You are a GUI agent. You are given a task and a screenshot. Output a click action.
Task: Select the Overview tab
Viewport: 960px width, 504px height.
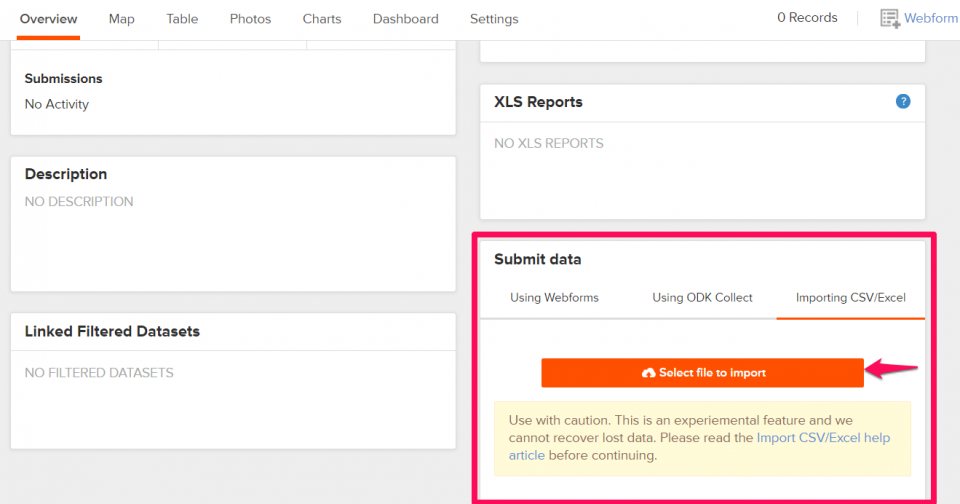pyautogui.click(x=48, y=19)
